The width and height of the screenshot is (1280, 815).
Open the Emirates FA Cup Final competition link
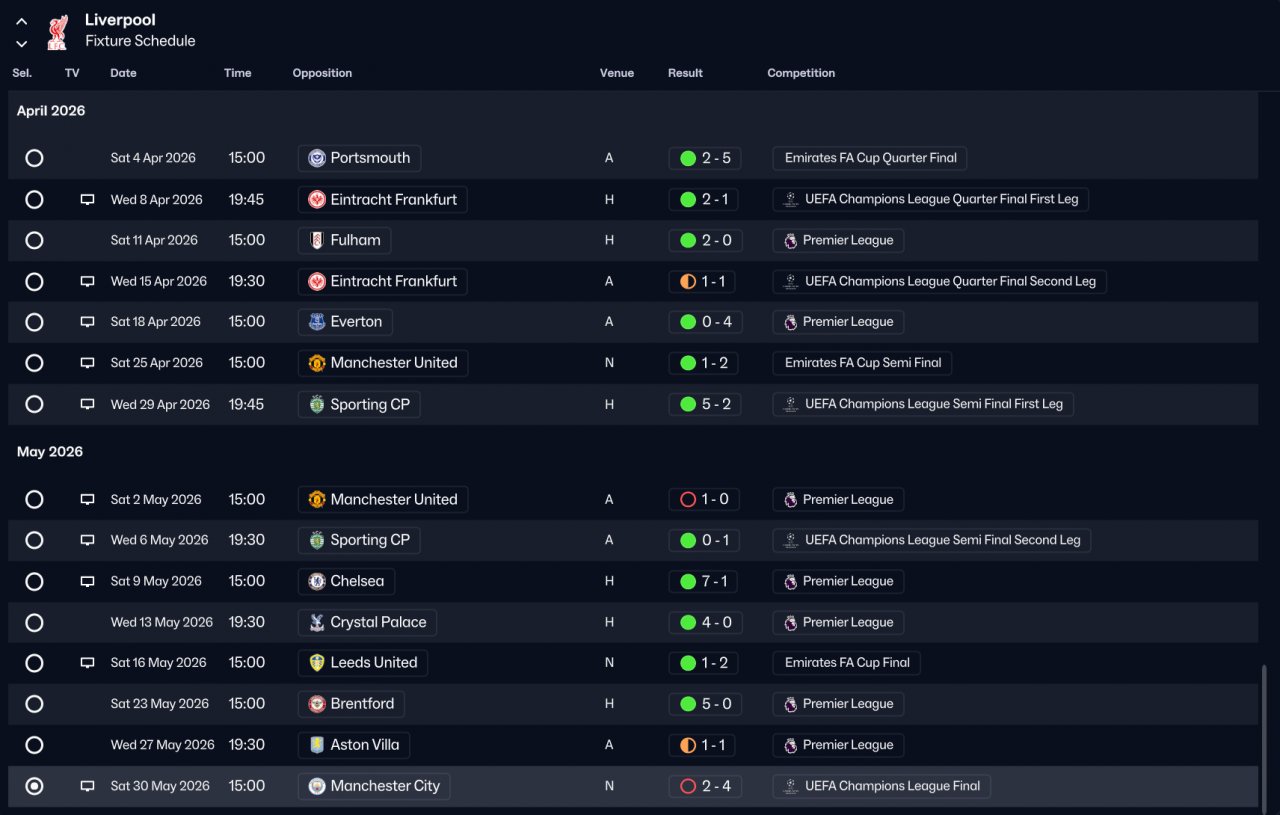(847, 663)
